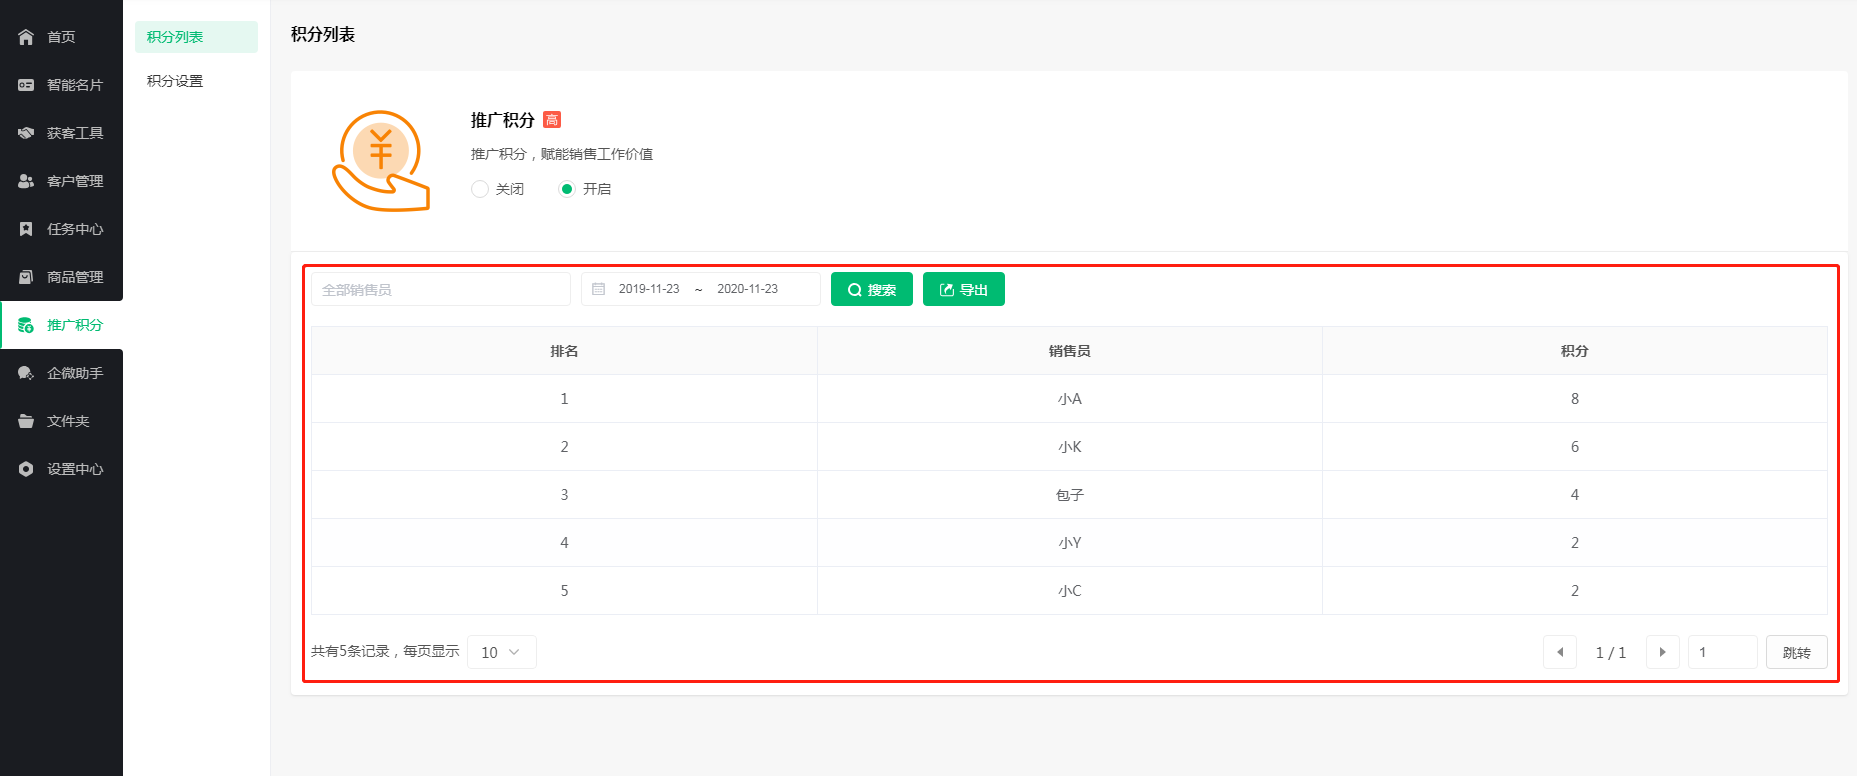Click salesperson cell 小A
1857x776 pixels.
coord(1070,399)
